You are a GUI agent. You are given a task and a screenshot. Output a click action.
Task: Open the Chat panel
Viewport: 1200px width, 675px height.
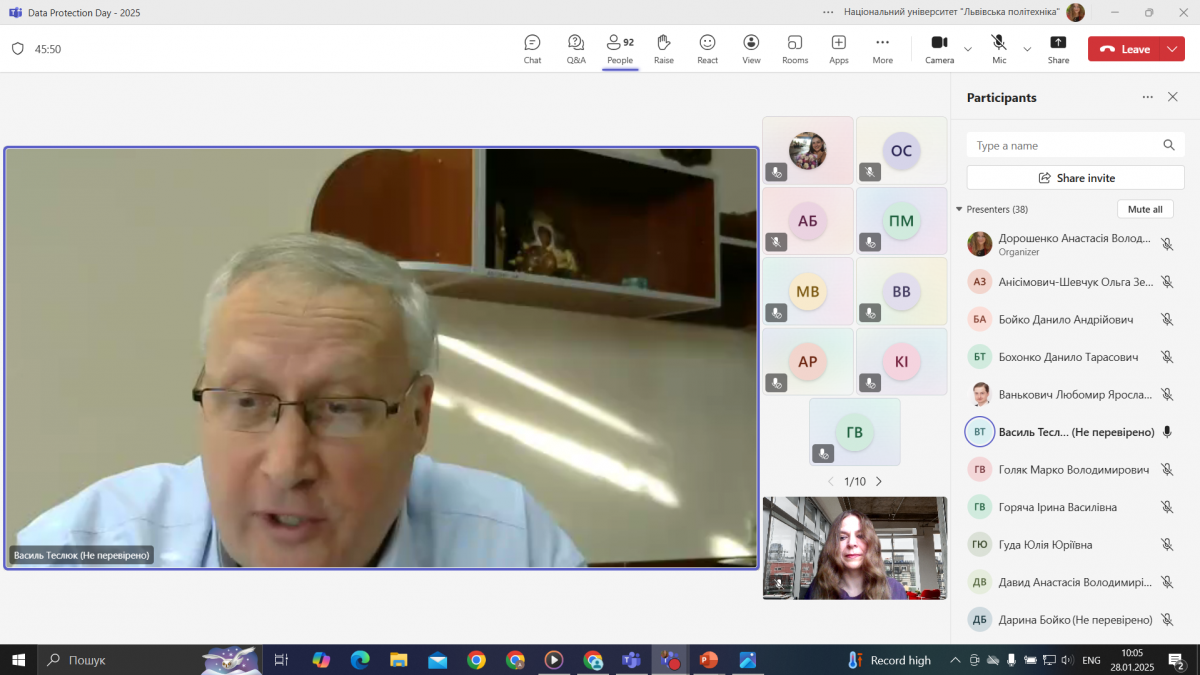tap(532, 48)
